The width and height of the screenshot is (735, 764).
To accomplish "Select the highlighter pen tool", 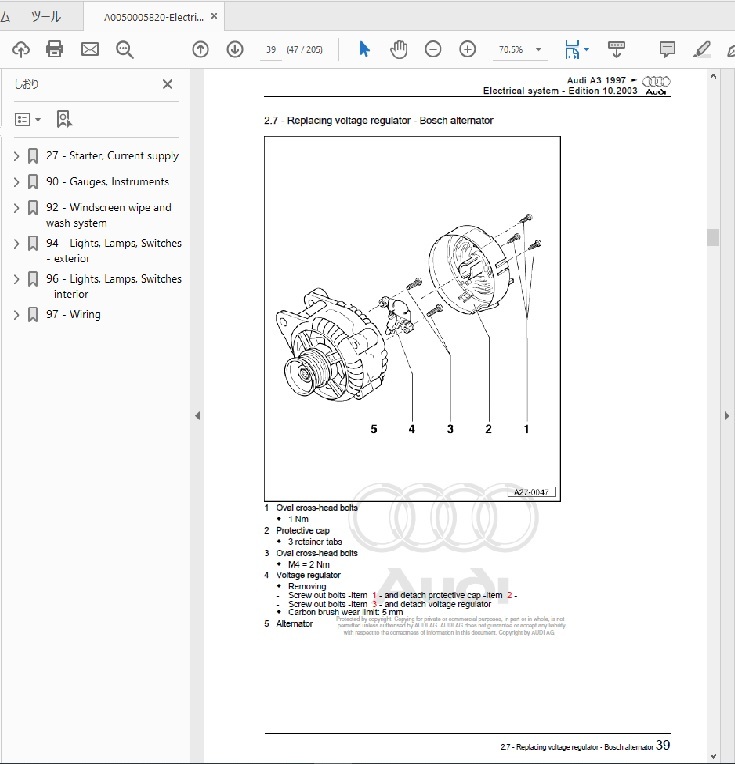I will (702, 49).
